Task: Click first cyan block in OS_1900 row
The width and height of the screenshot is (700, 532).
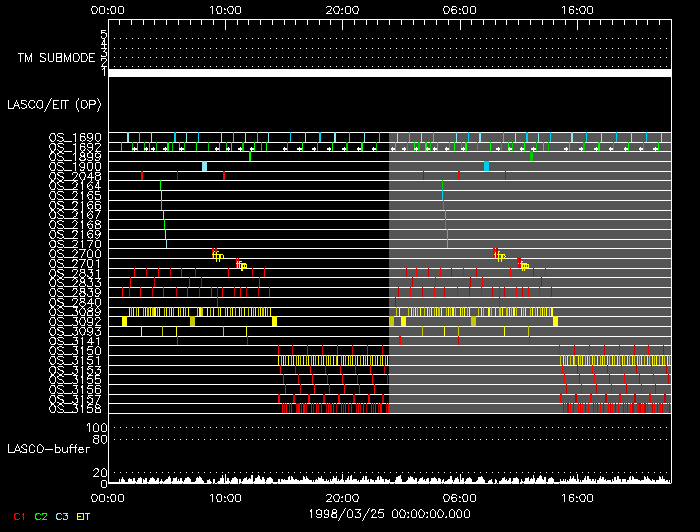Action: 204,166
